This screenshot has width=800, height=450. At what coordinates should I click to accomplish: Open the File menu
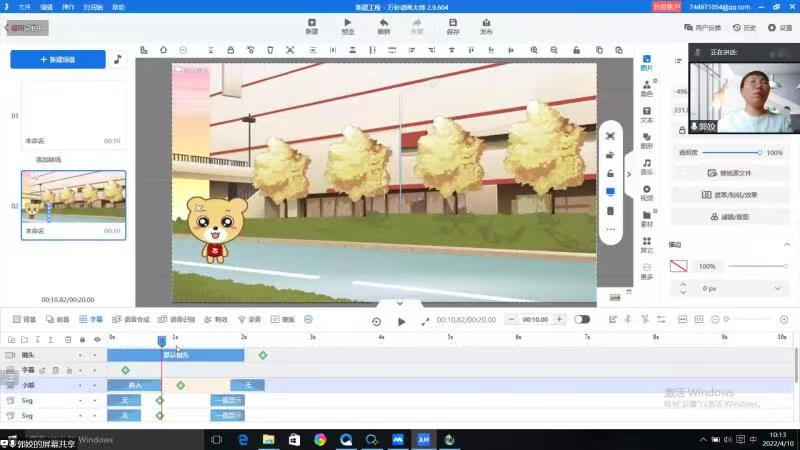tap(24, 6)
